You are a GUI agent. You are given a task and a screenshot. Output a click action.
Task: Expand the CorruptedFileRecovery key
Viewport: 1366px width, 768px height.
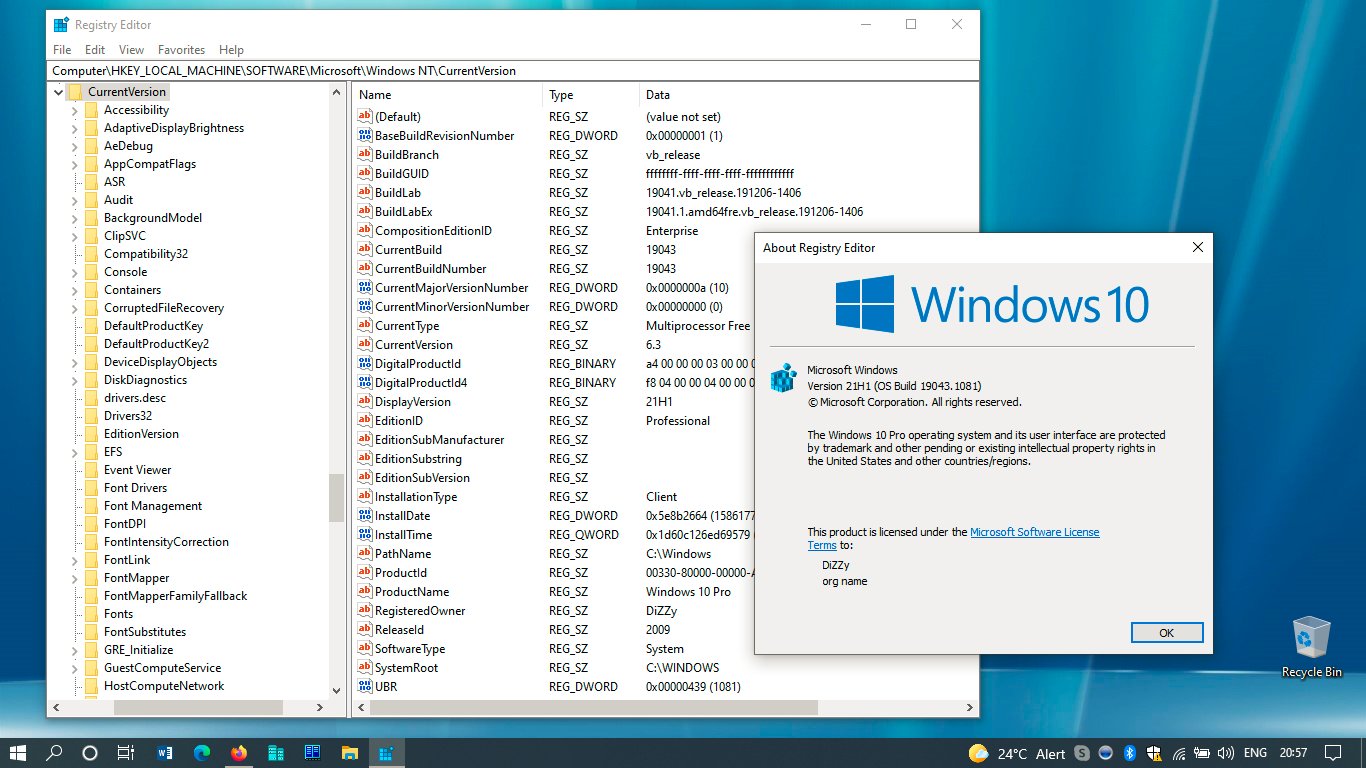75,308
